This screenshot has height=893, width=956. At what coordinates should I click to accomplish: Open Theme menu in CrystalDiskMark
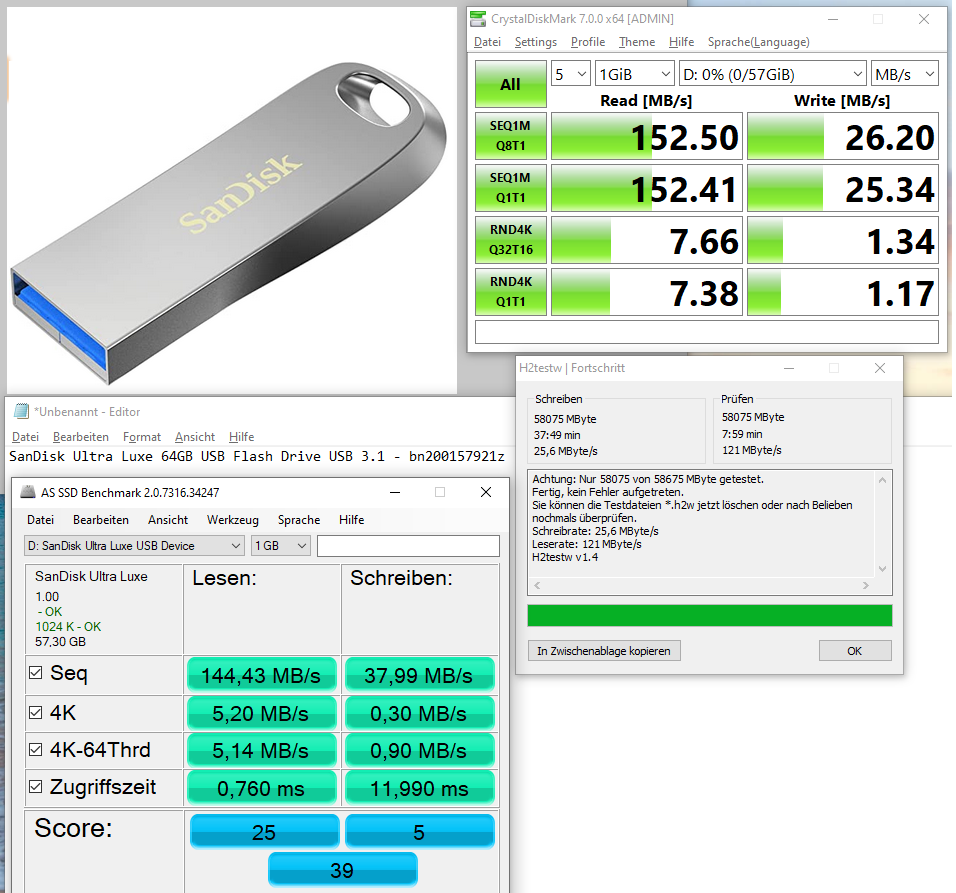pyautogui.click(x=637, y=42)
